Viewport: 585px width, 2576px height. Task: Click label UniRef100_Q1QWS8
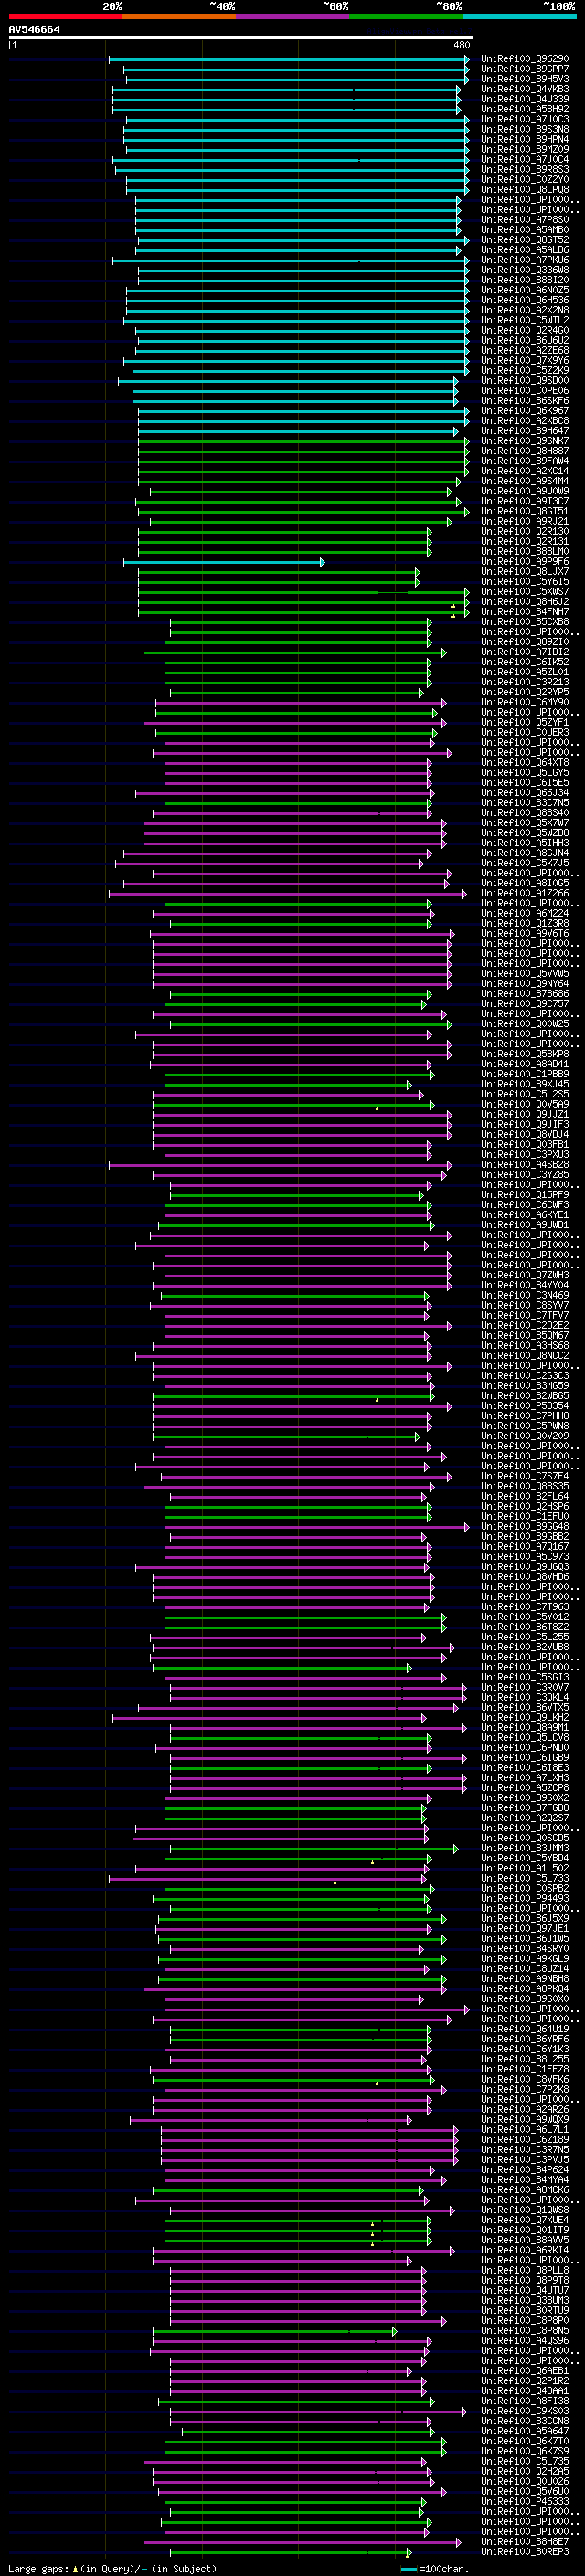pos(525,2210)
